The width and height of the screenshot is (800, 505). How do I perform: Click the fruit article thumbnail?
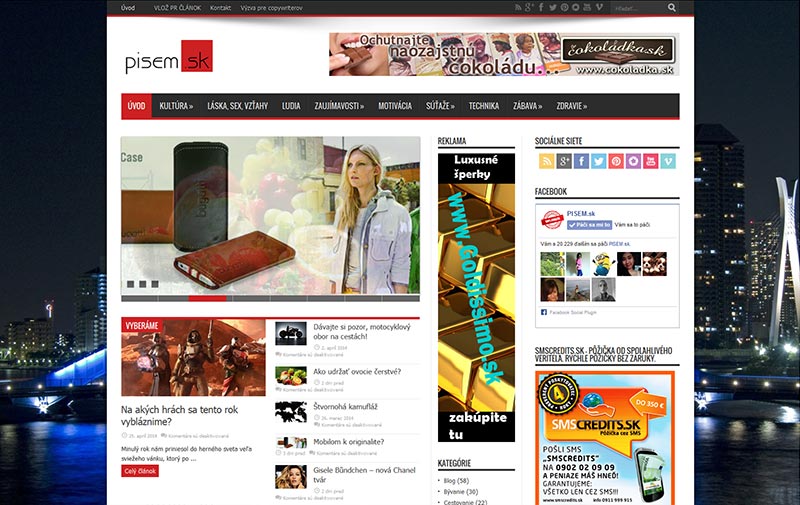(x=291, y=376)
